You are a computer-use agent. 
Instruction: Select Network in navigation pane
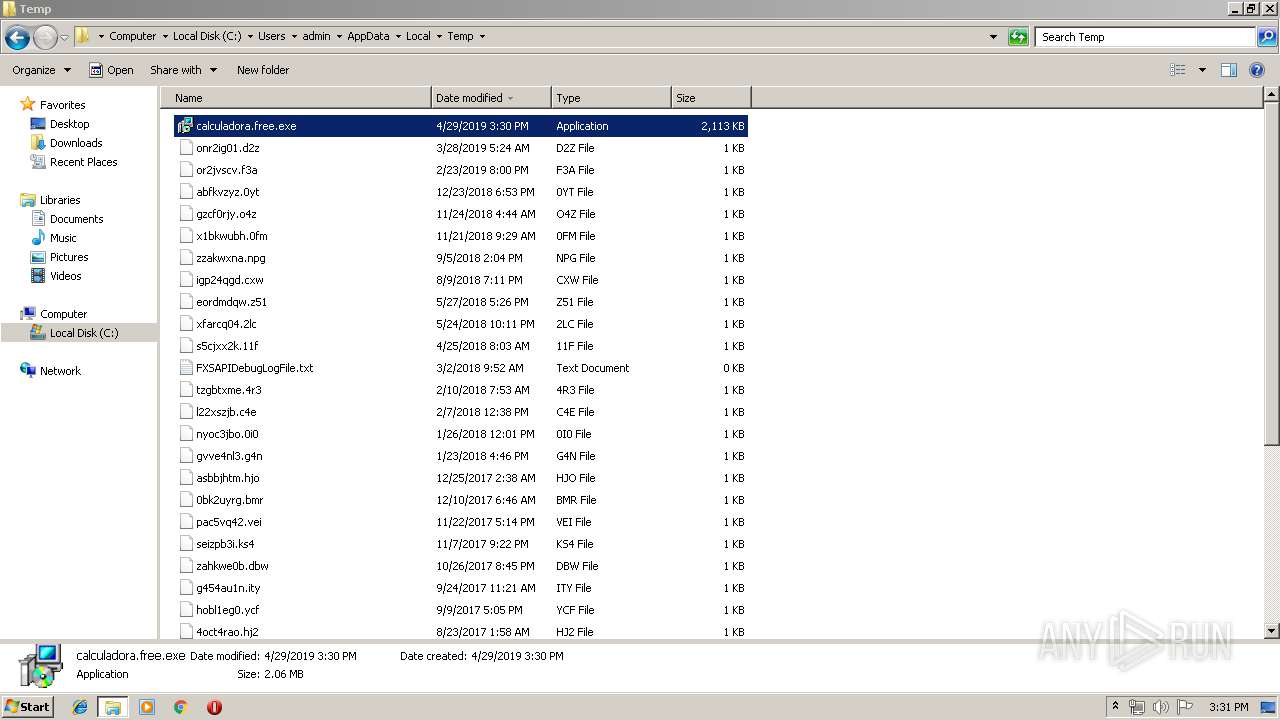point(60,371)
